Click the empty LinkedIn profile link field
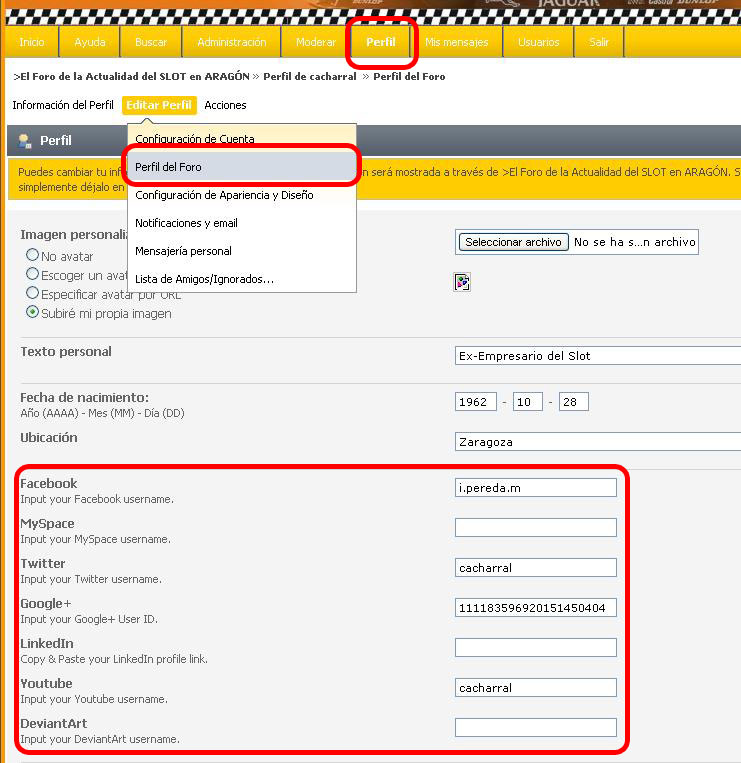 coord(536,648)
